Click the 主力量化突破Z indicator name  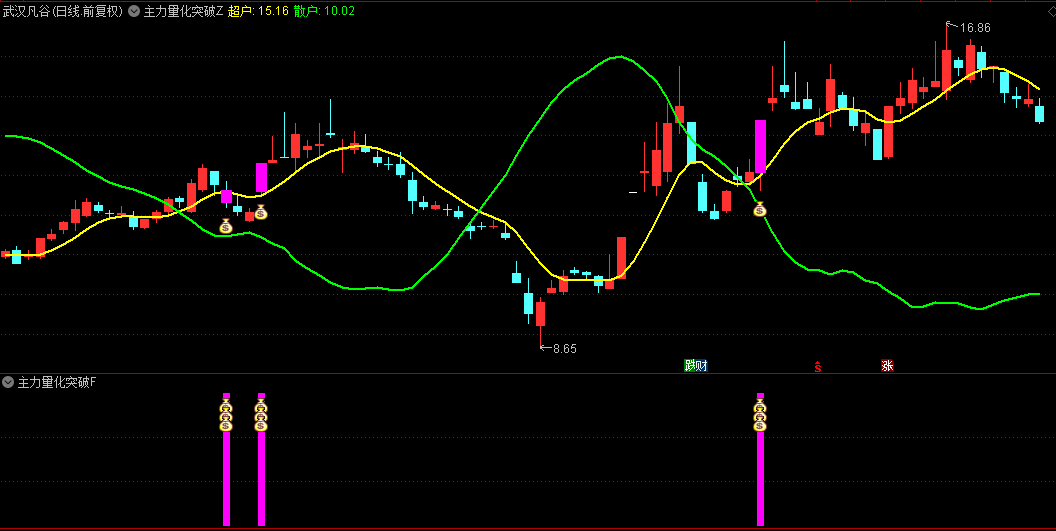pyautogui.click(x=183, y=11)
